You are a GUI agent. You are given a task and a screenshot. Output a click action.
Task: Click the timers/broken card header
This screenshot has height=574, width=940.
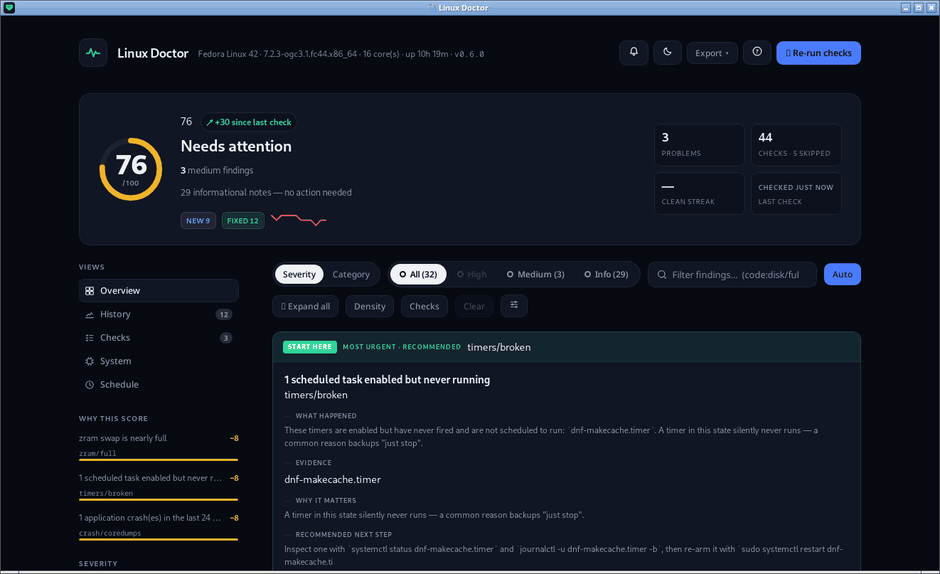pyautogui.click(x=567, y=347)
